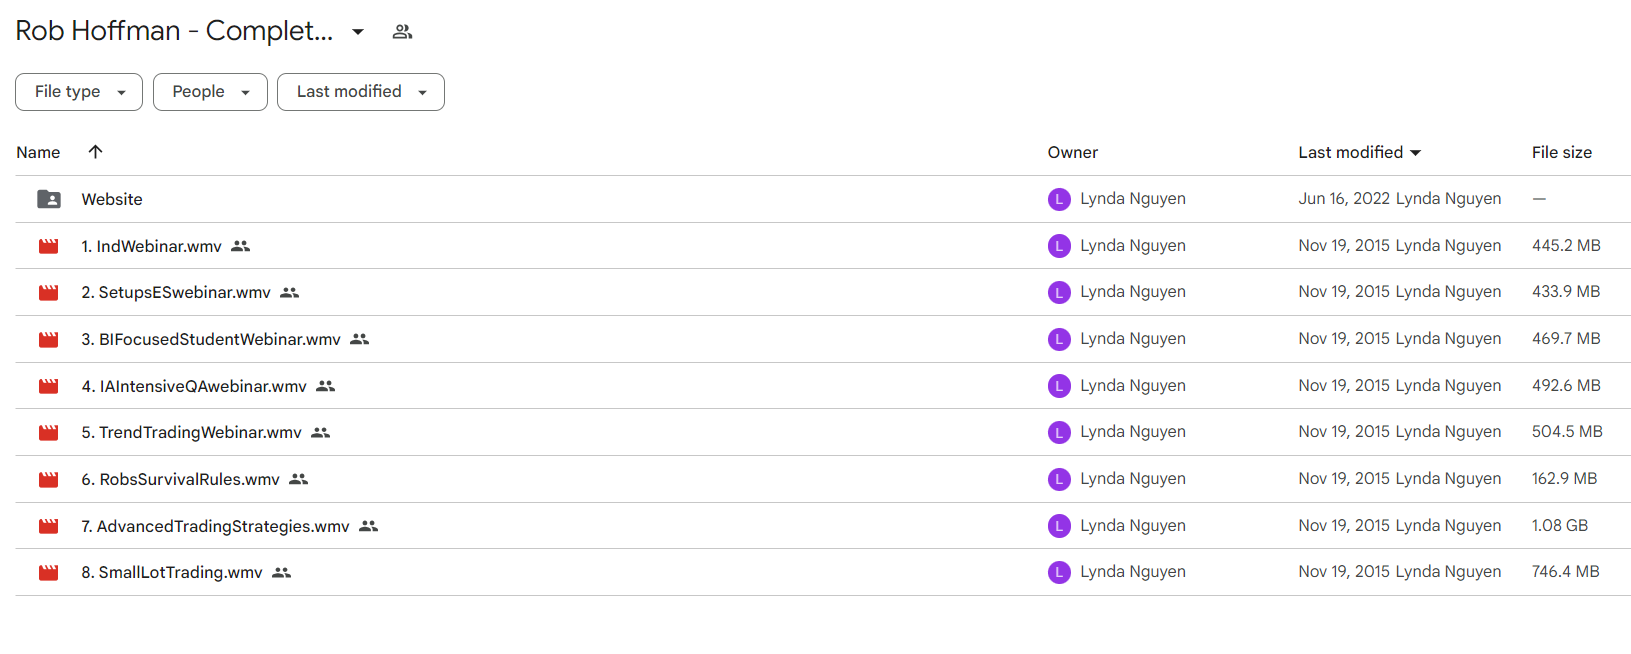Click the Name column header
1631x654 pixels.
38,152
